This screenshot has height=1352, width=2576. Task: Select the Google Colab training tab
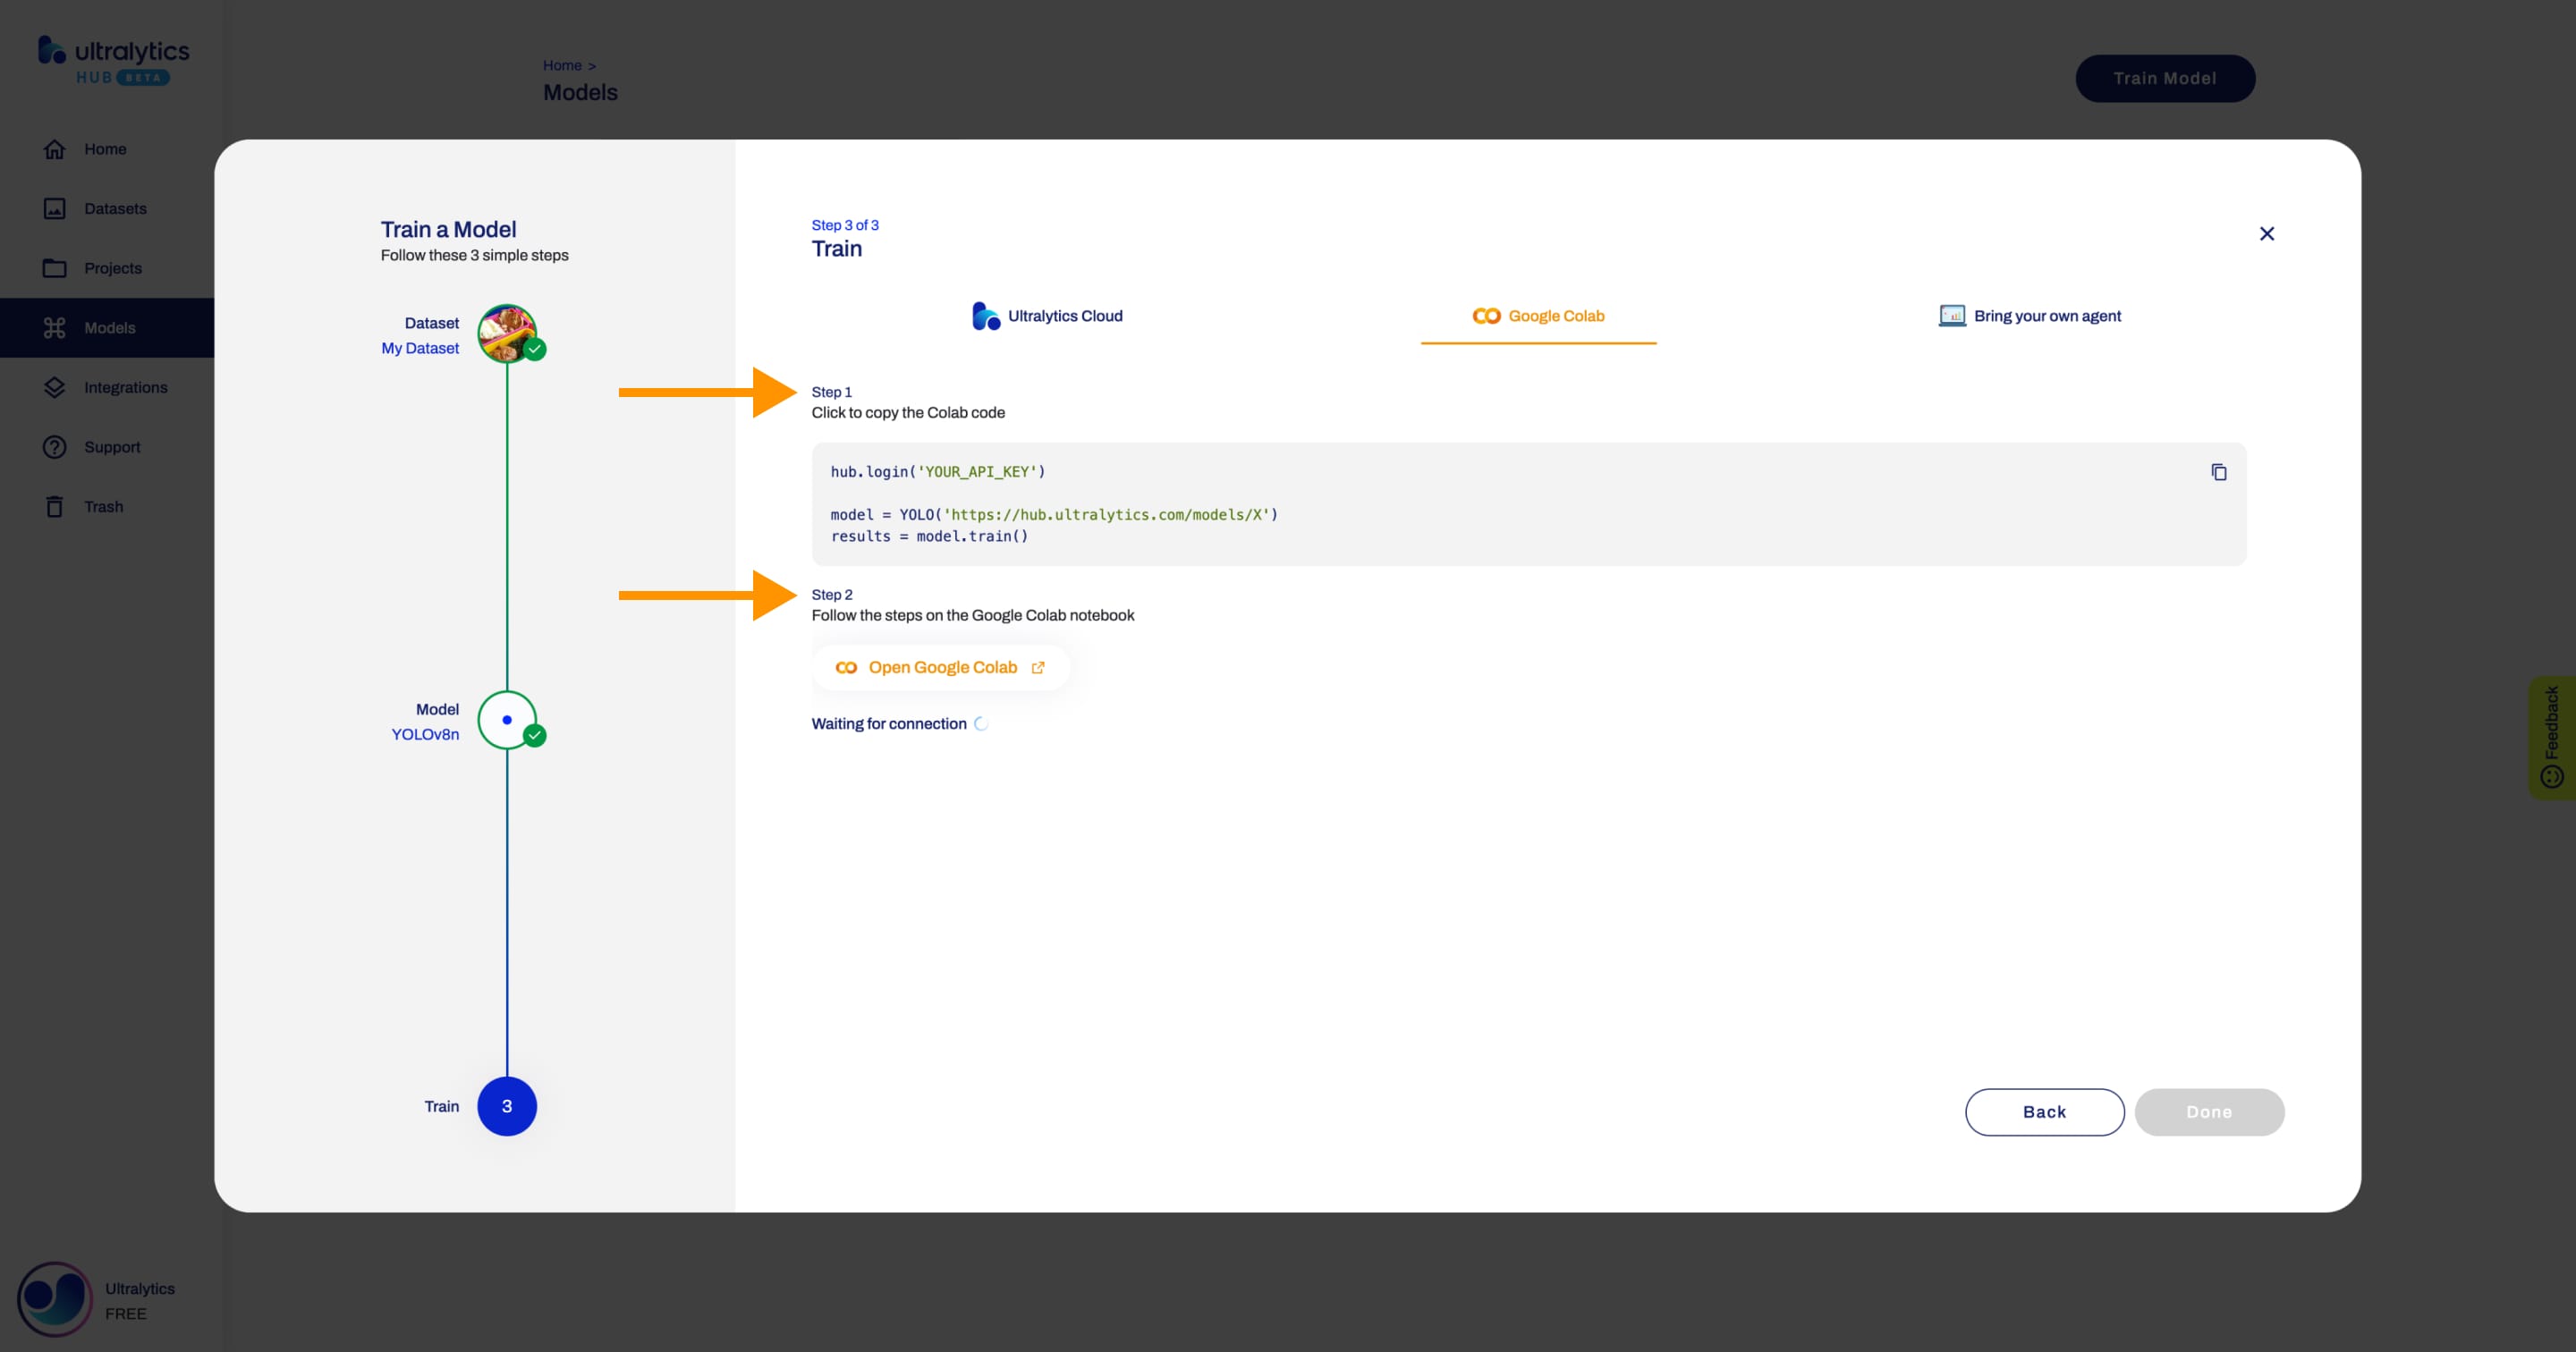tap(1537, 315)
